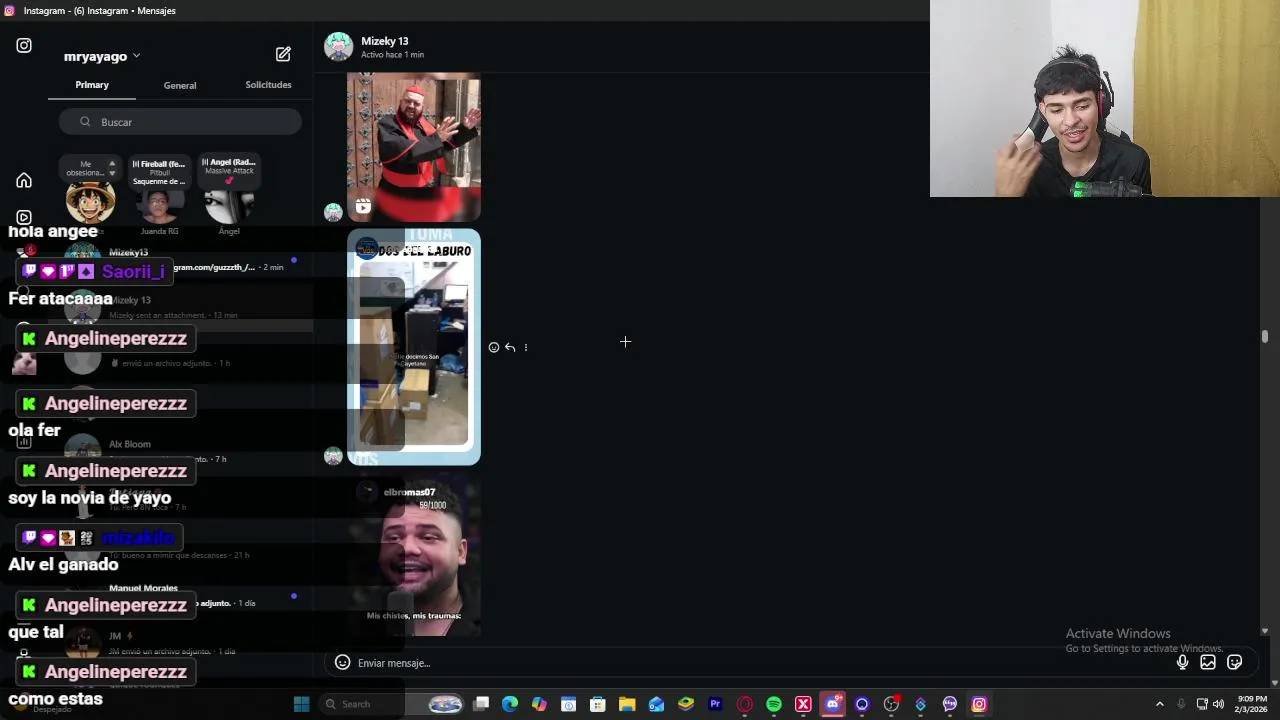Launch Microsoft Edge from taskbar
The image size is (1280, 720).
click(510, 704)
